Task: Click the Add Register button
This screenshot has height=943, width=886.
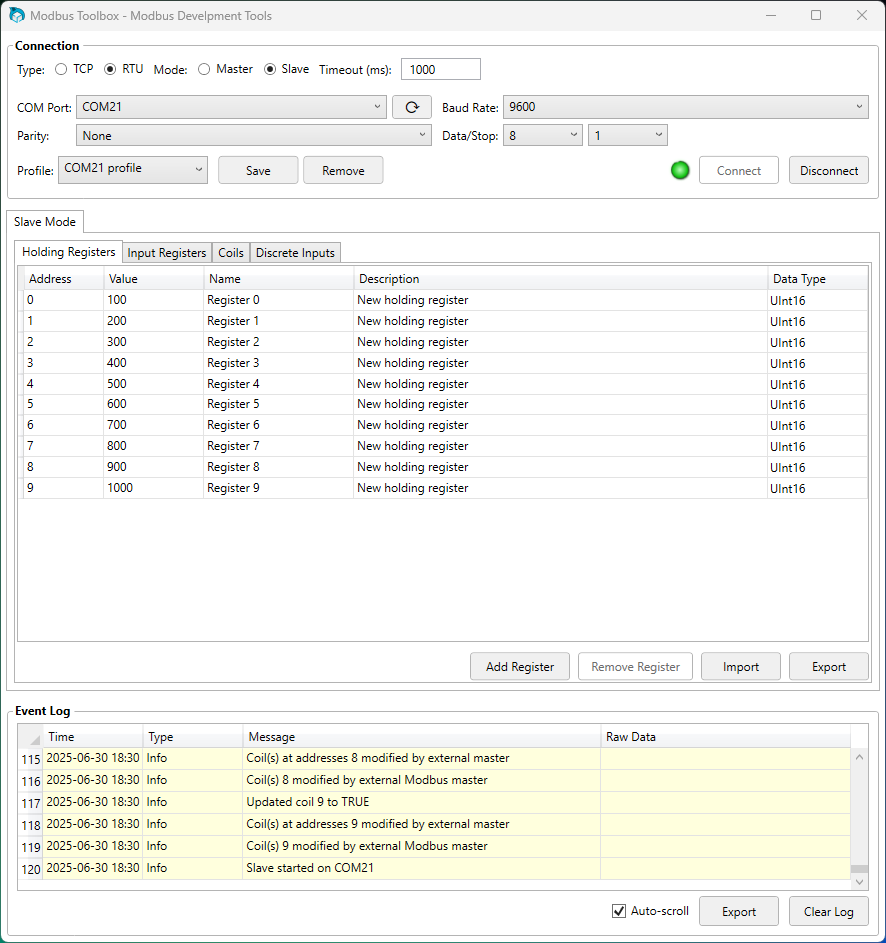Action: click(x=519, y=666)
